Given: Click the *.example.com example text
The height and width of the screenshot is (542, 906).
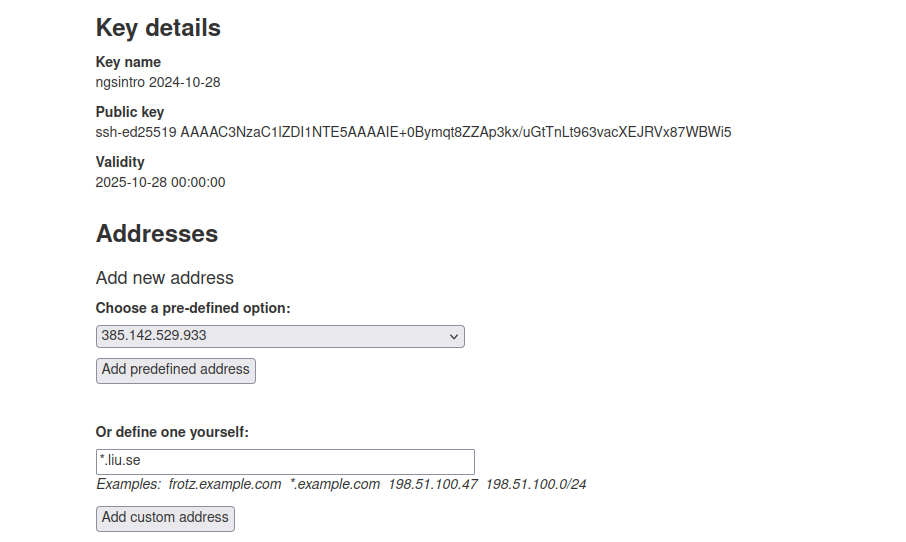Looking at the screenshot, I should click(x=335, y=484).
